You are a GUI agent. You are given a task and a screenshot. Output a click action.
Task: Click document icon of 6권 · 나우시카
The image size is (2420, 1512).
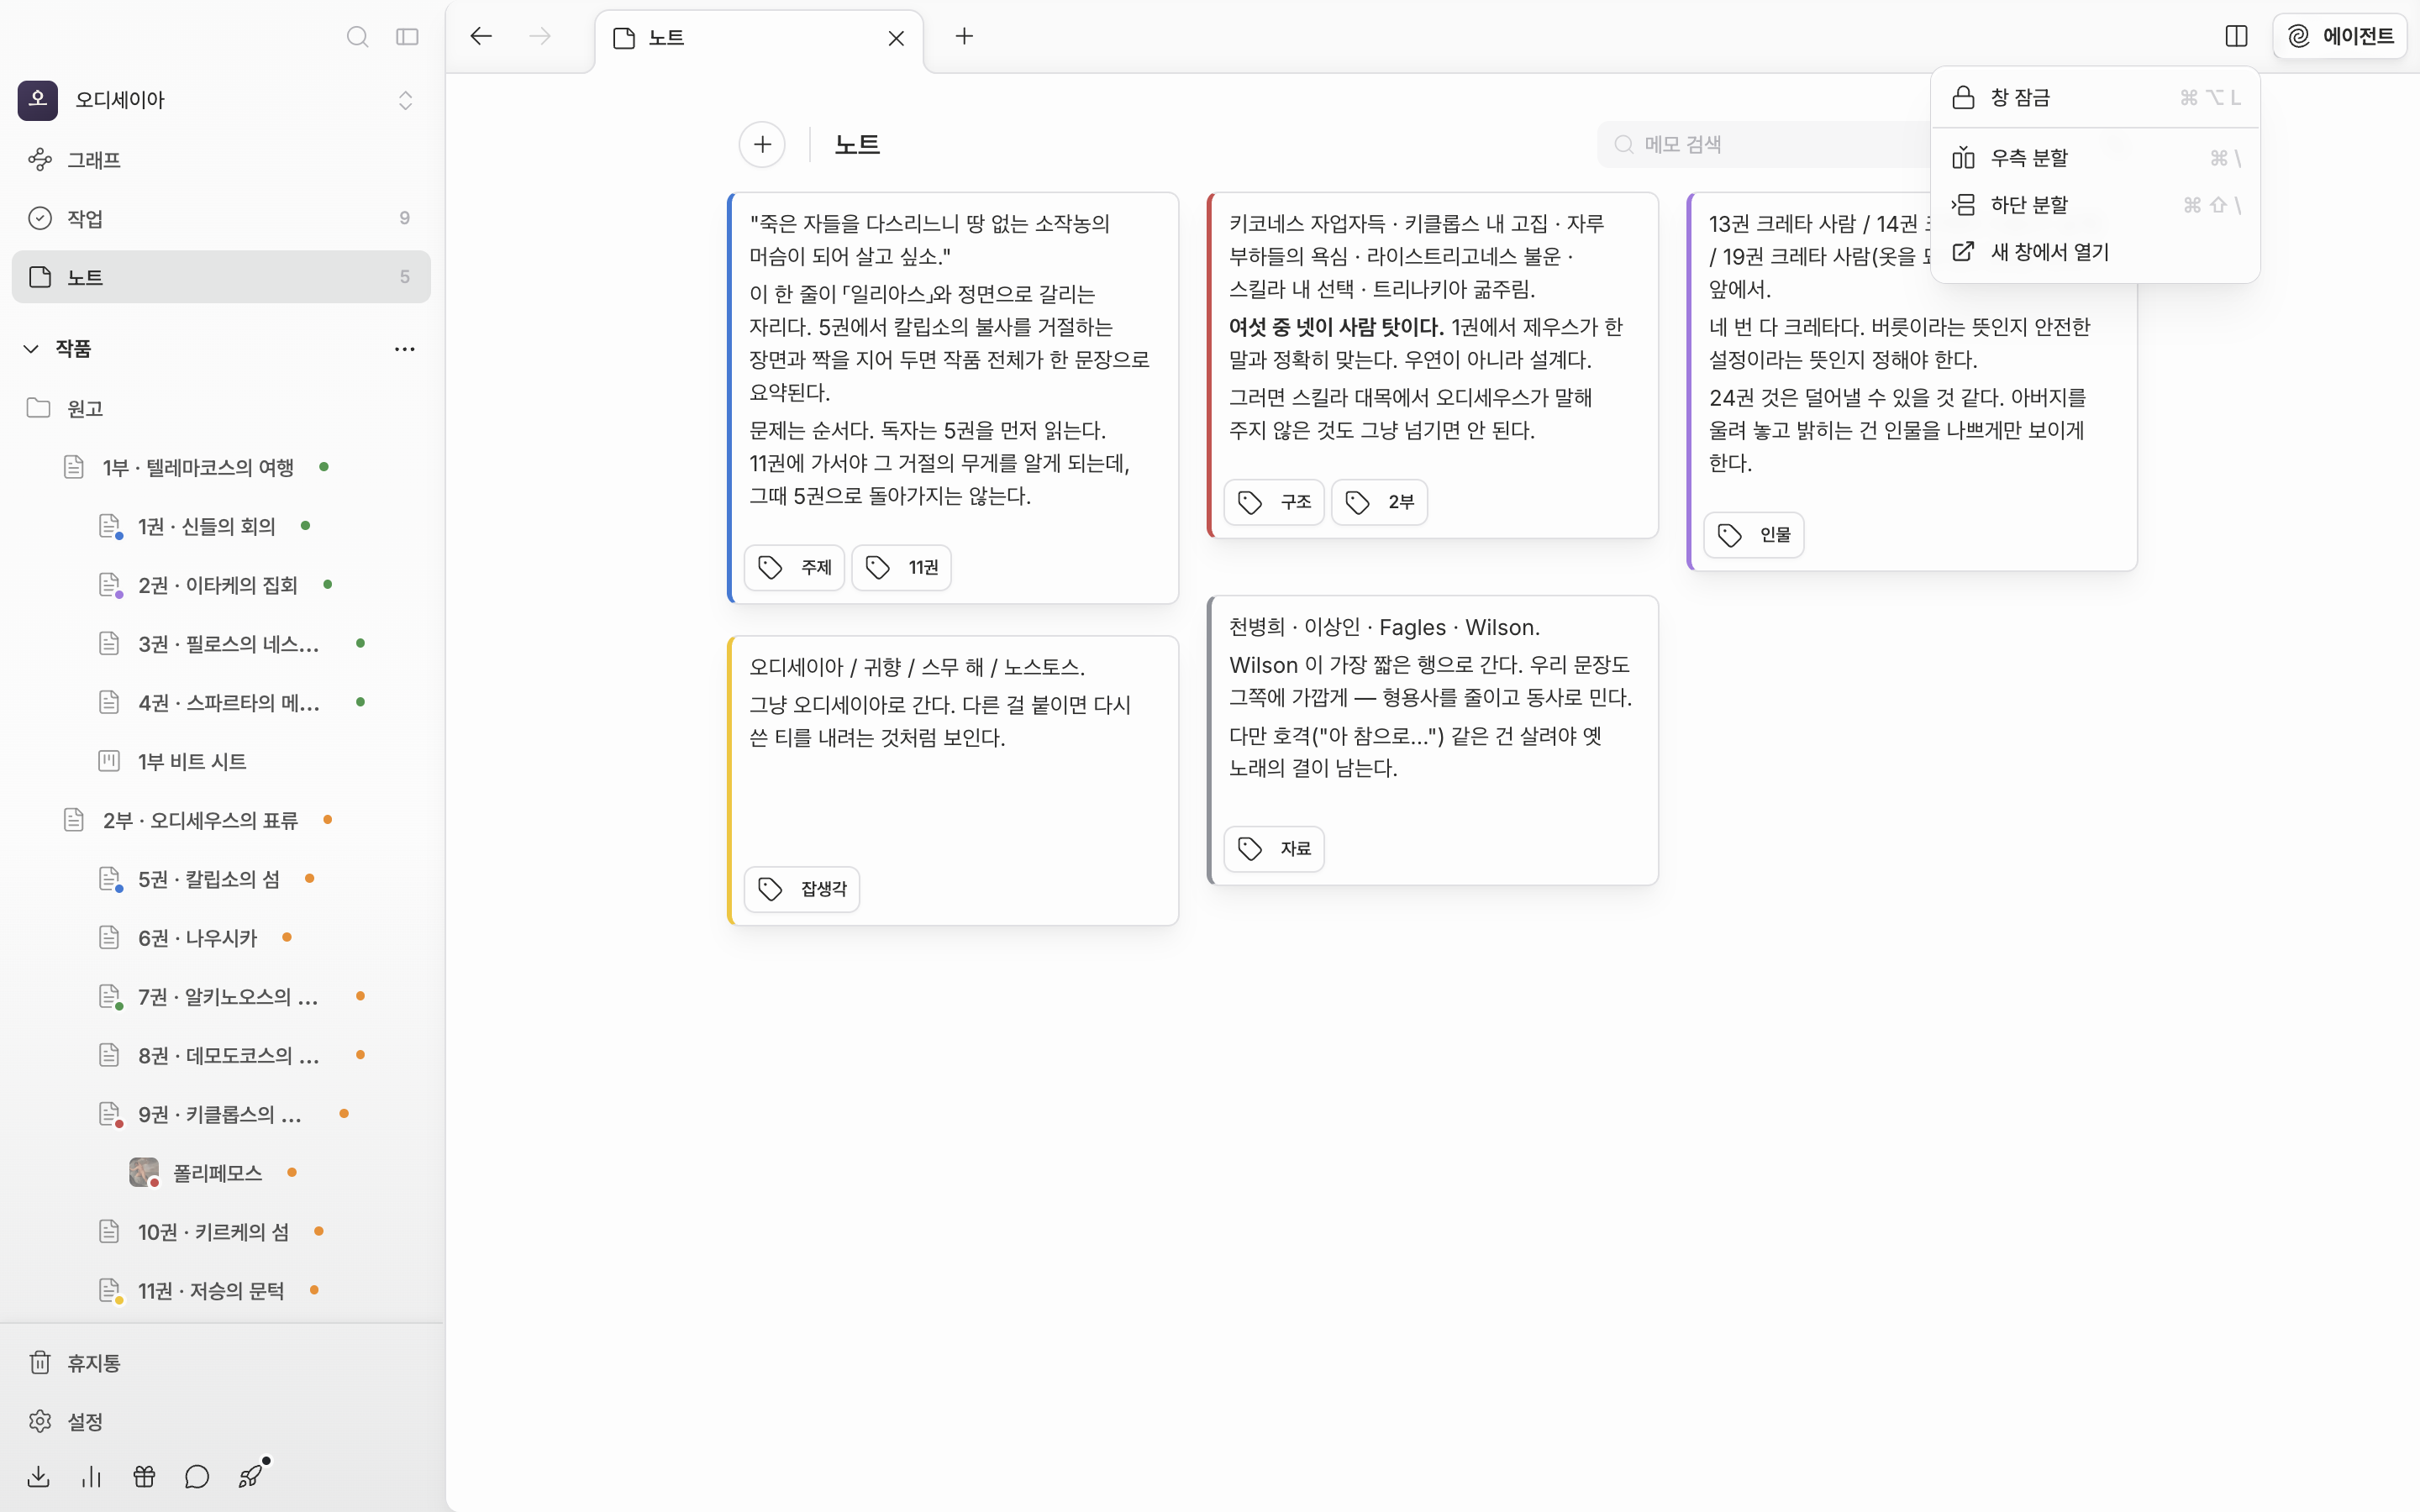(109, 938)
